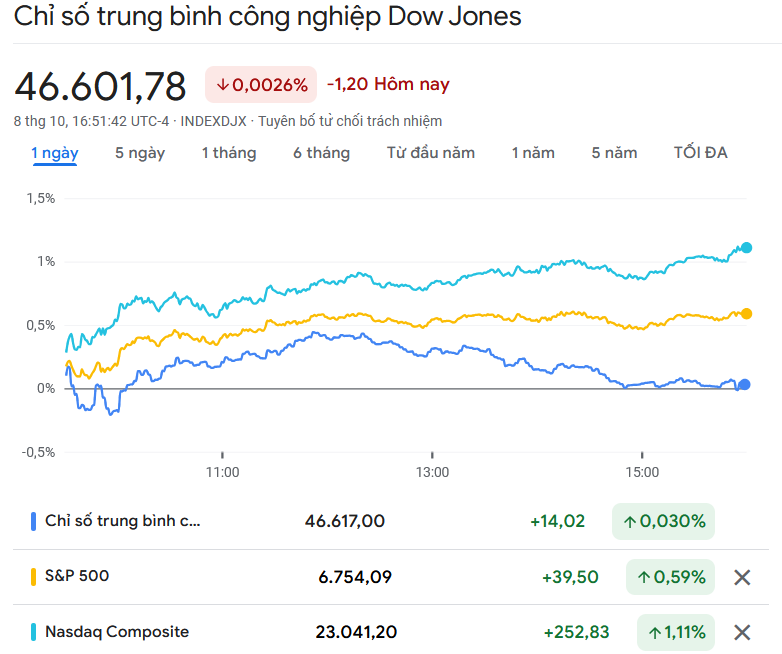Select the Từ đầu năm tab
Screen dimensions: 782x654
click(431, 153)
